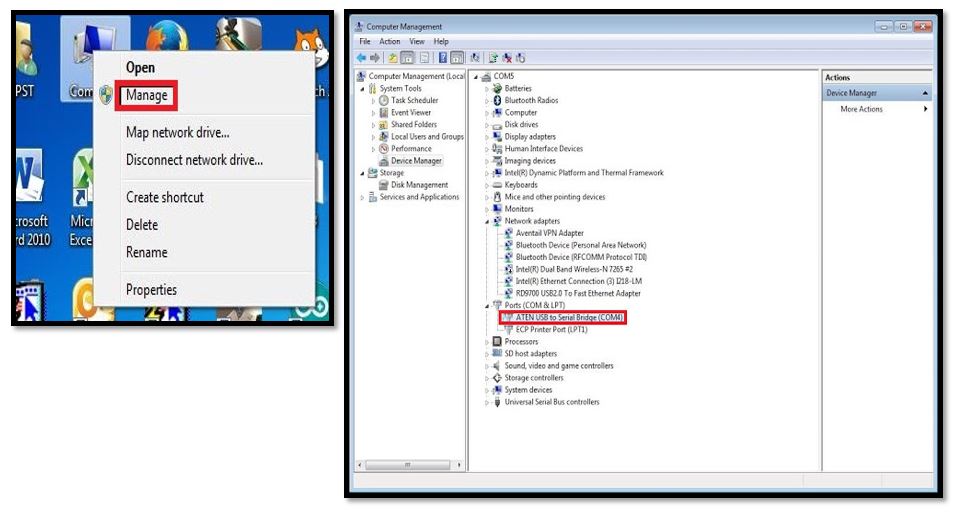Choose Rename in the context menu

tap(147, 252)
